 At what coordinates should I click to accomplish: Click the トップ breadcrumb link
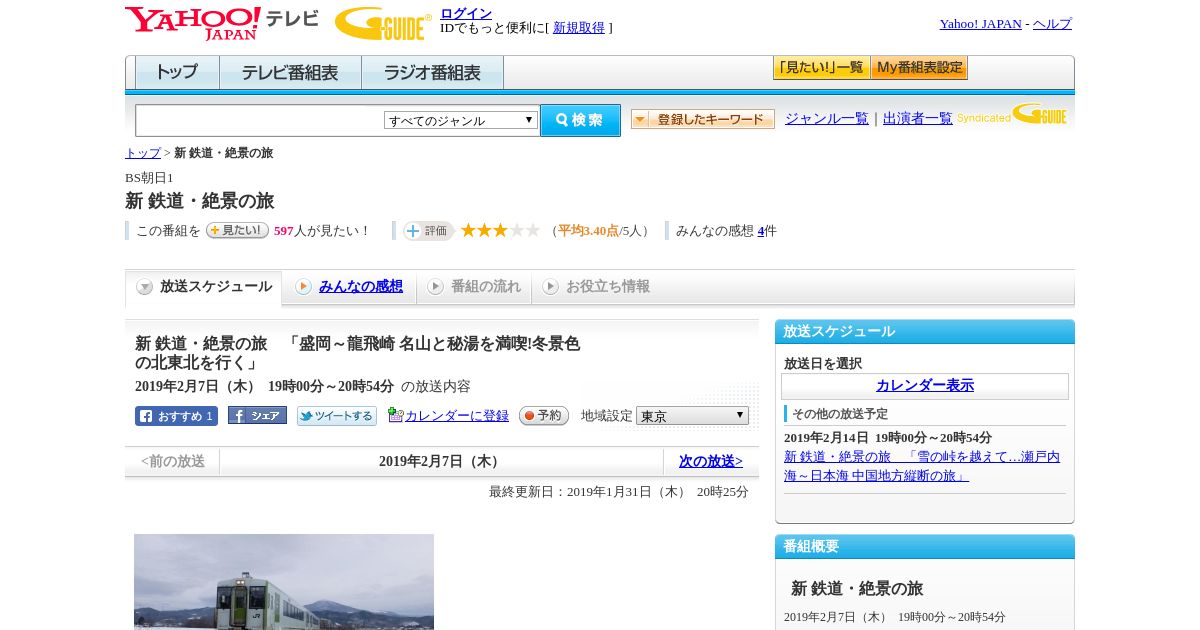tap(143, 153)
